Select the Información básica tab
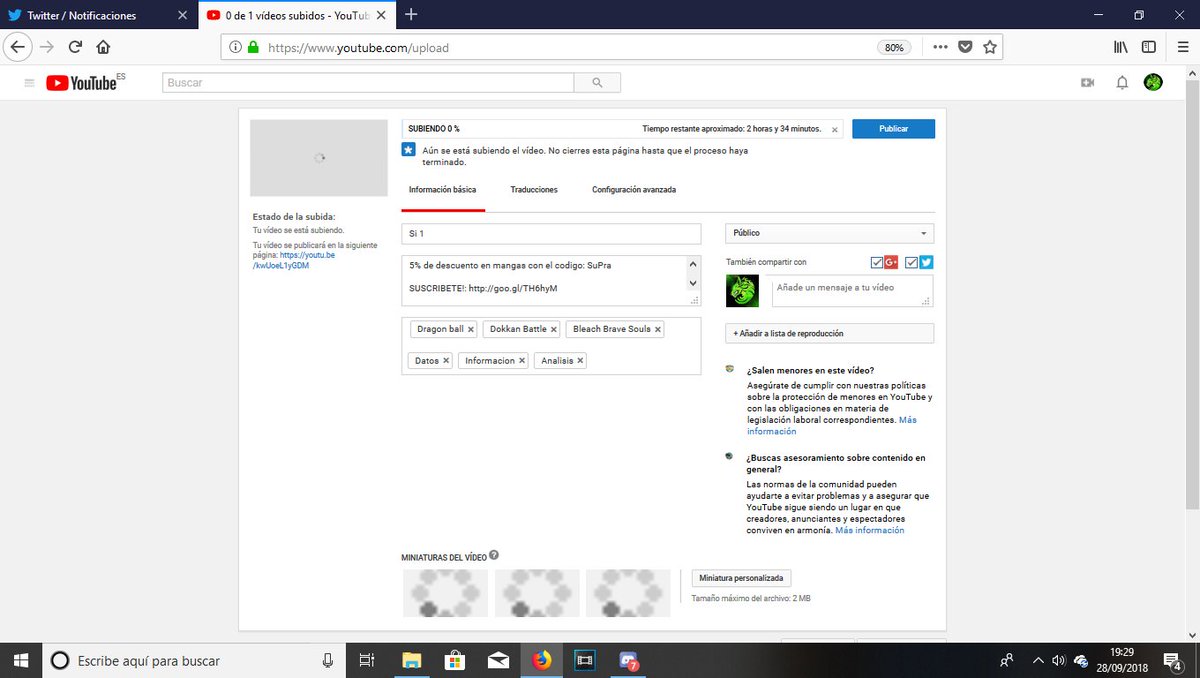The height and width of the screenshot is (678, 1200). pyautogui.click(x=443, y=189)
